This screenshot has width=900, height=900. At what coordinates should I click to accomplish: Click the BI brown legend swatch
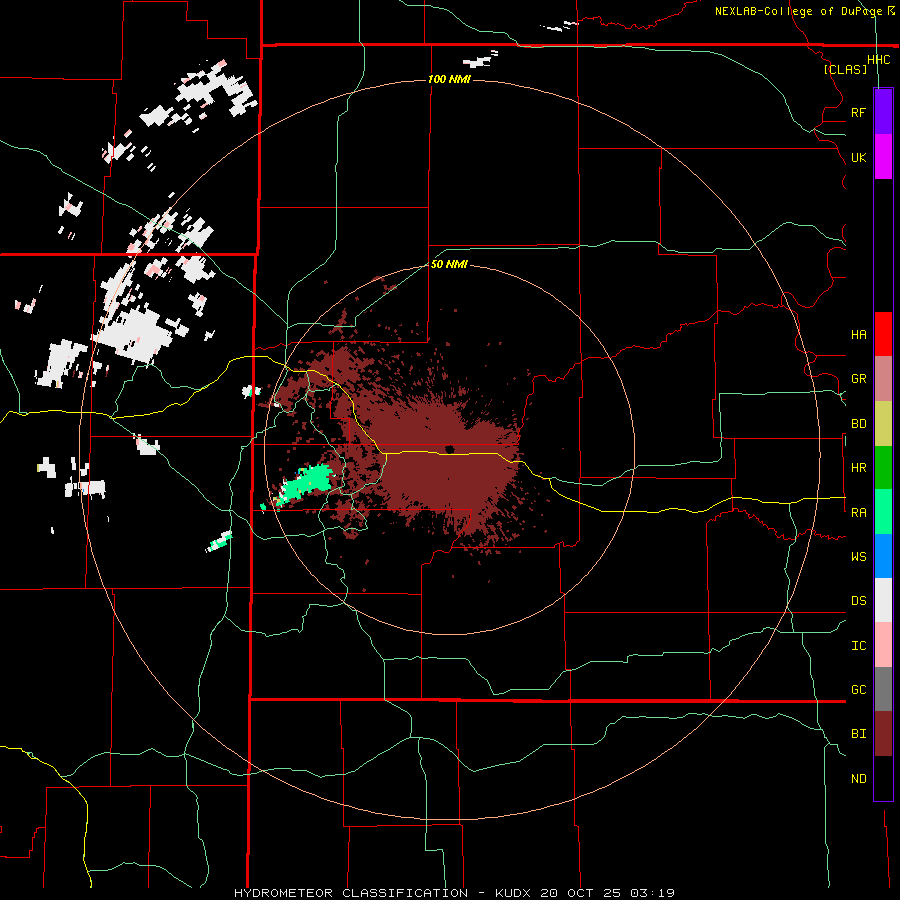tap(883, 734)
